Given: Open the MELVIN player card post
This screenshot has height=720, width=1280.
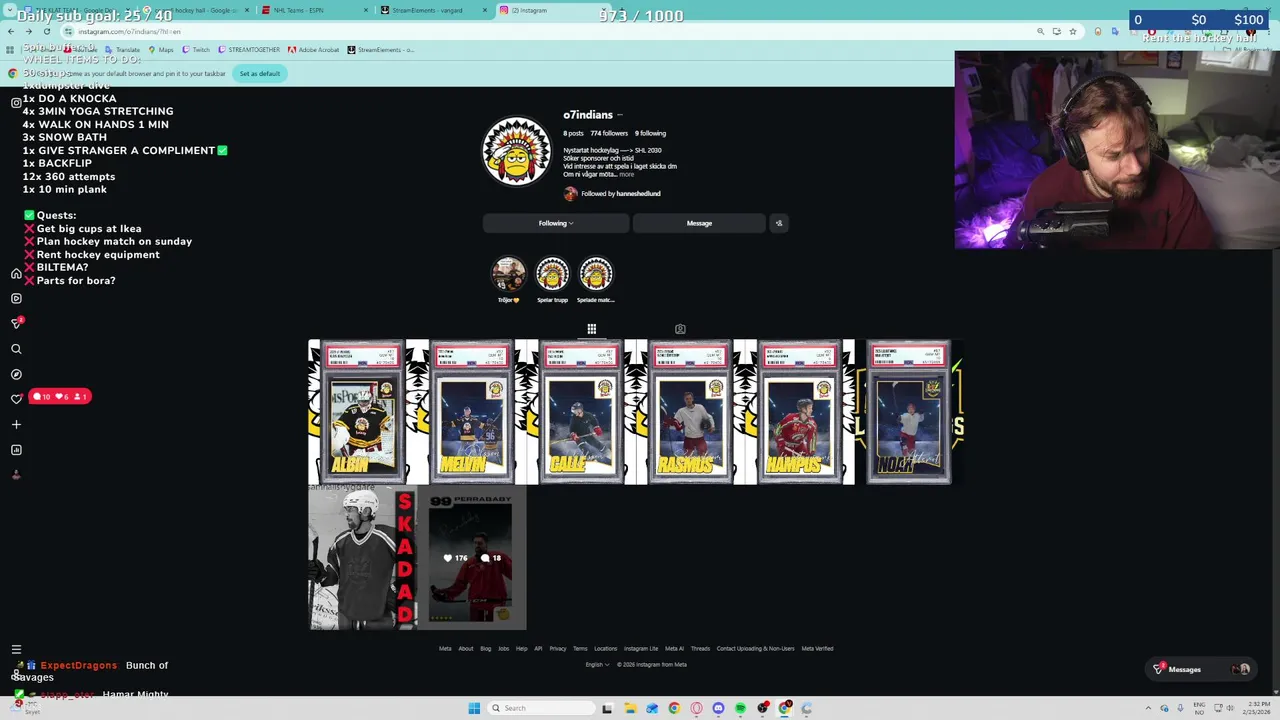Looking at the screenshot, I should (472, 412).
